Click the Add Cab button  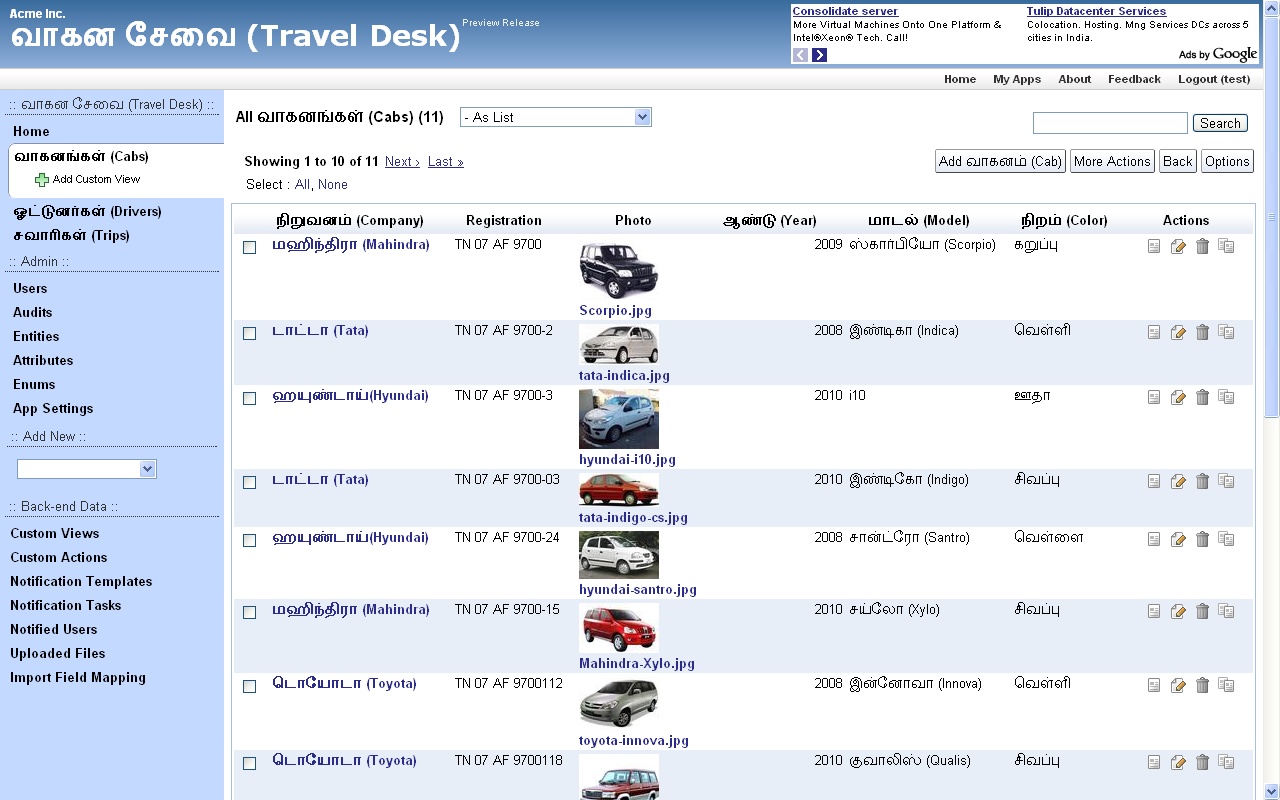pos(1000,161)
